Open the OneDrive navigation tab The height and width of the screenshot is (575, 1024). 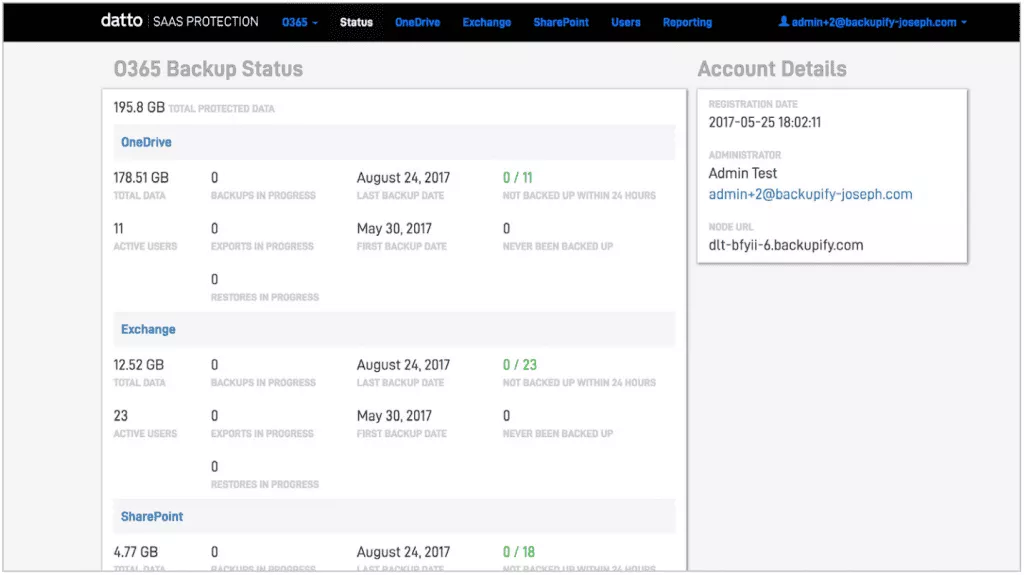coord(417,22)
